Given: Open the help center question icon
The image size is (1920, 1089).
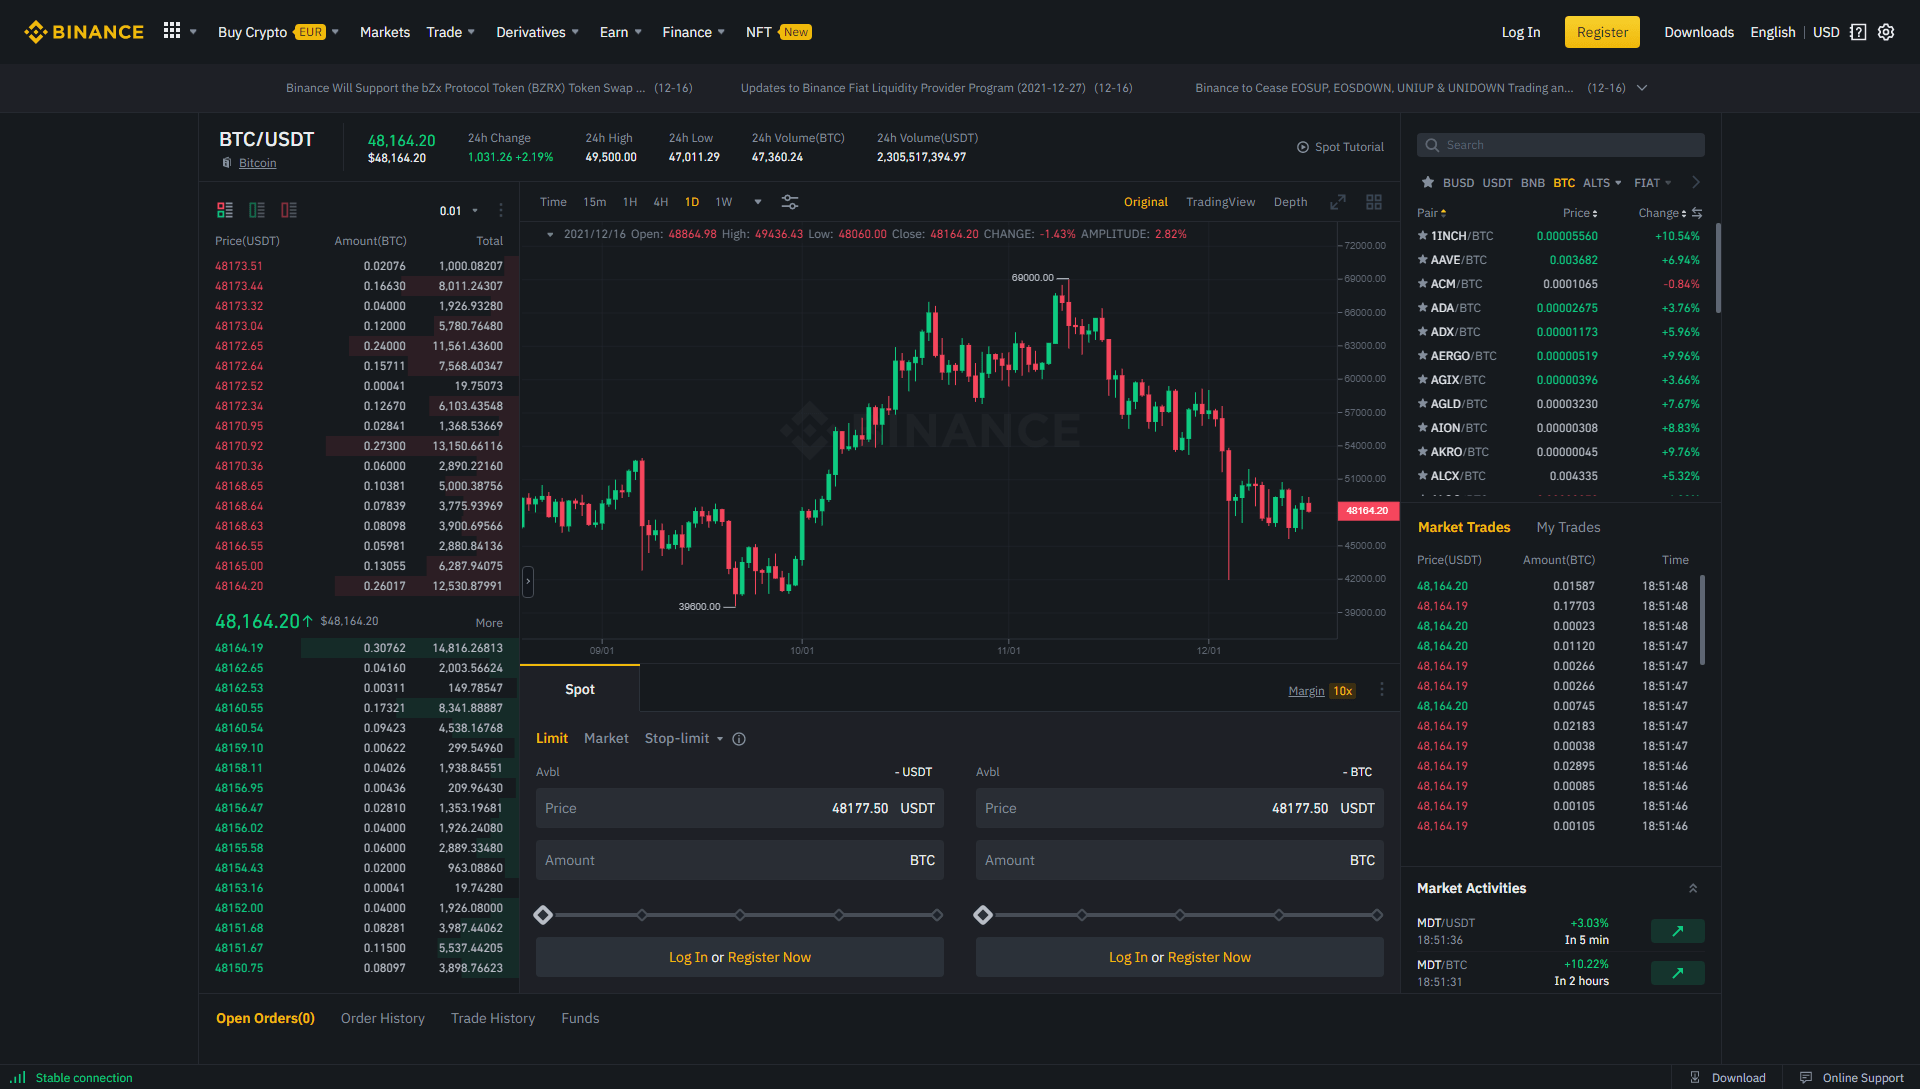Looking at the screenshot, I should 1858,32.
